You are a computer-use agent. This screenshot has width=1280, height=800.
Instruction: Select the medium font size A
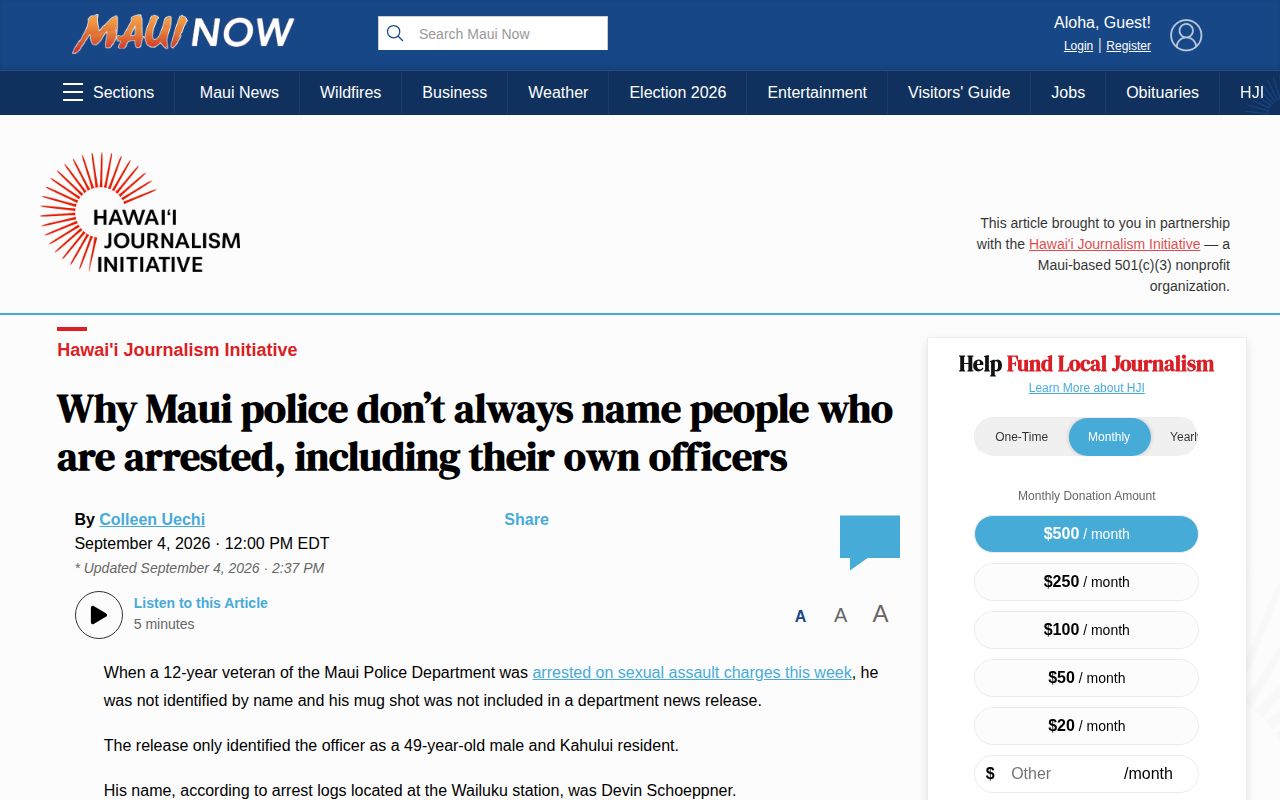[841, 615]
